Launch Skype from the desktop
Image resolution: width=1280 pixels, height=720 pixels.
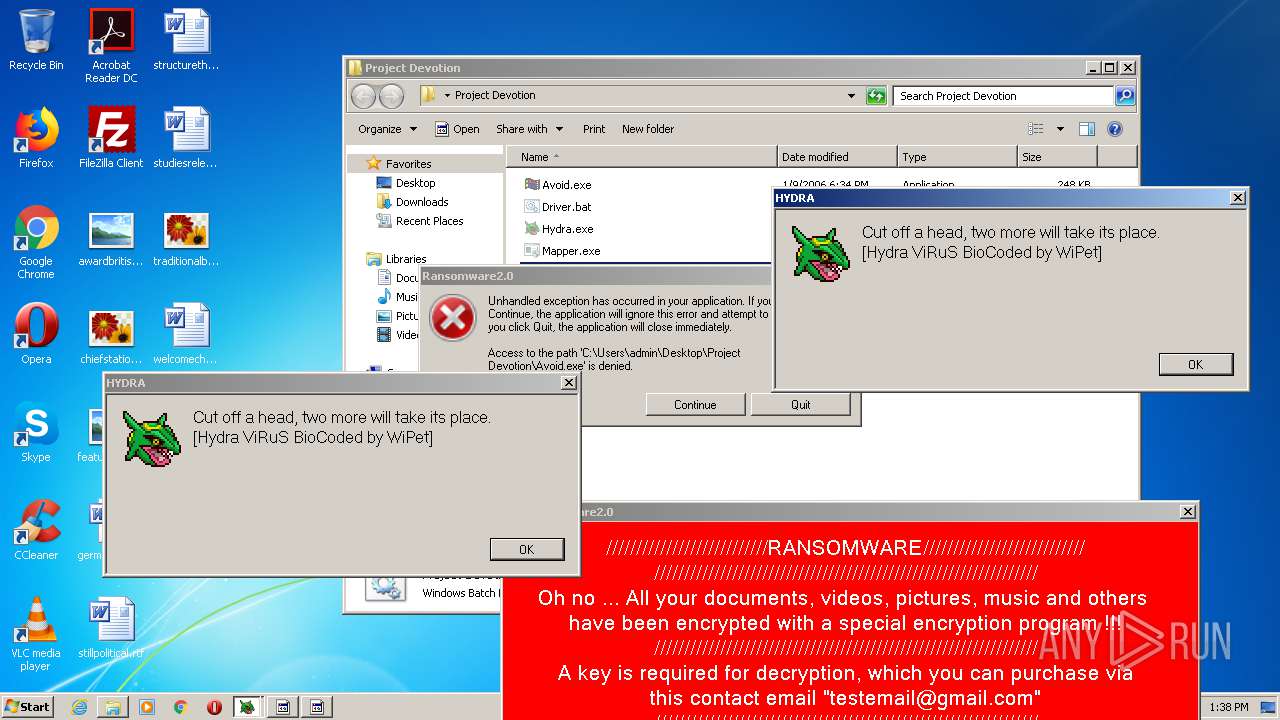36,432
